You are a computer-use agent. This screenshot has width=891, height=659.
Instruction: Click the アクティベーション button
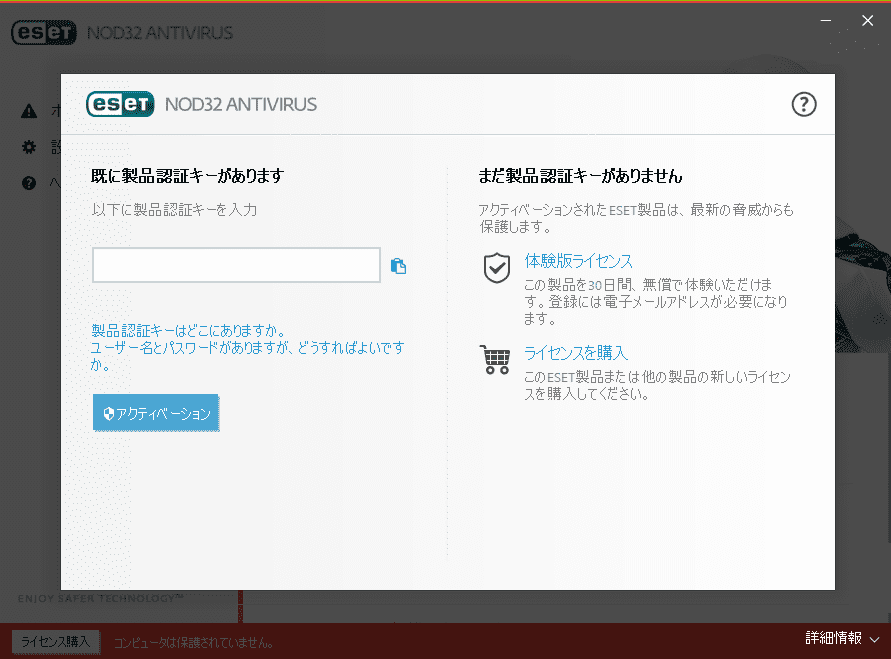click(156, 413)
